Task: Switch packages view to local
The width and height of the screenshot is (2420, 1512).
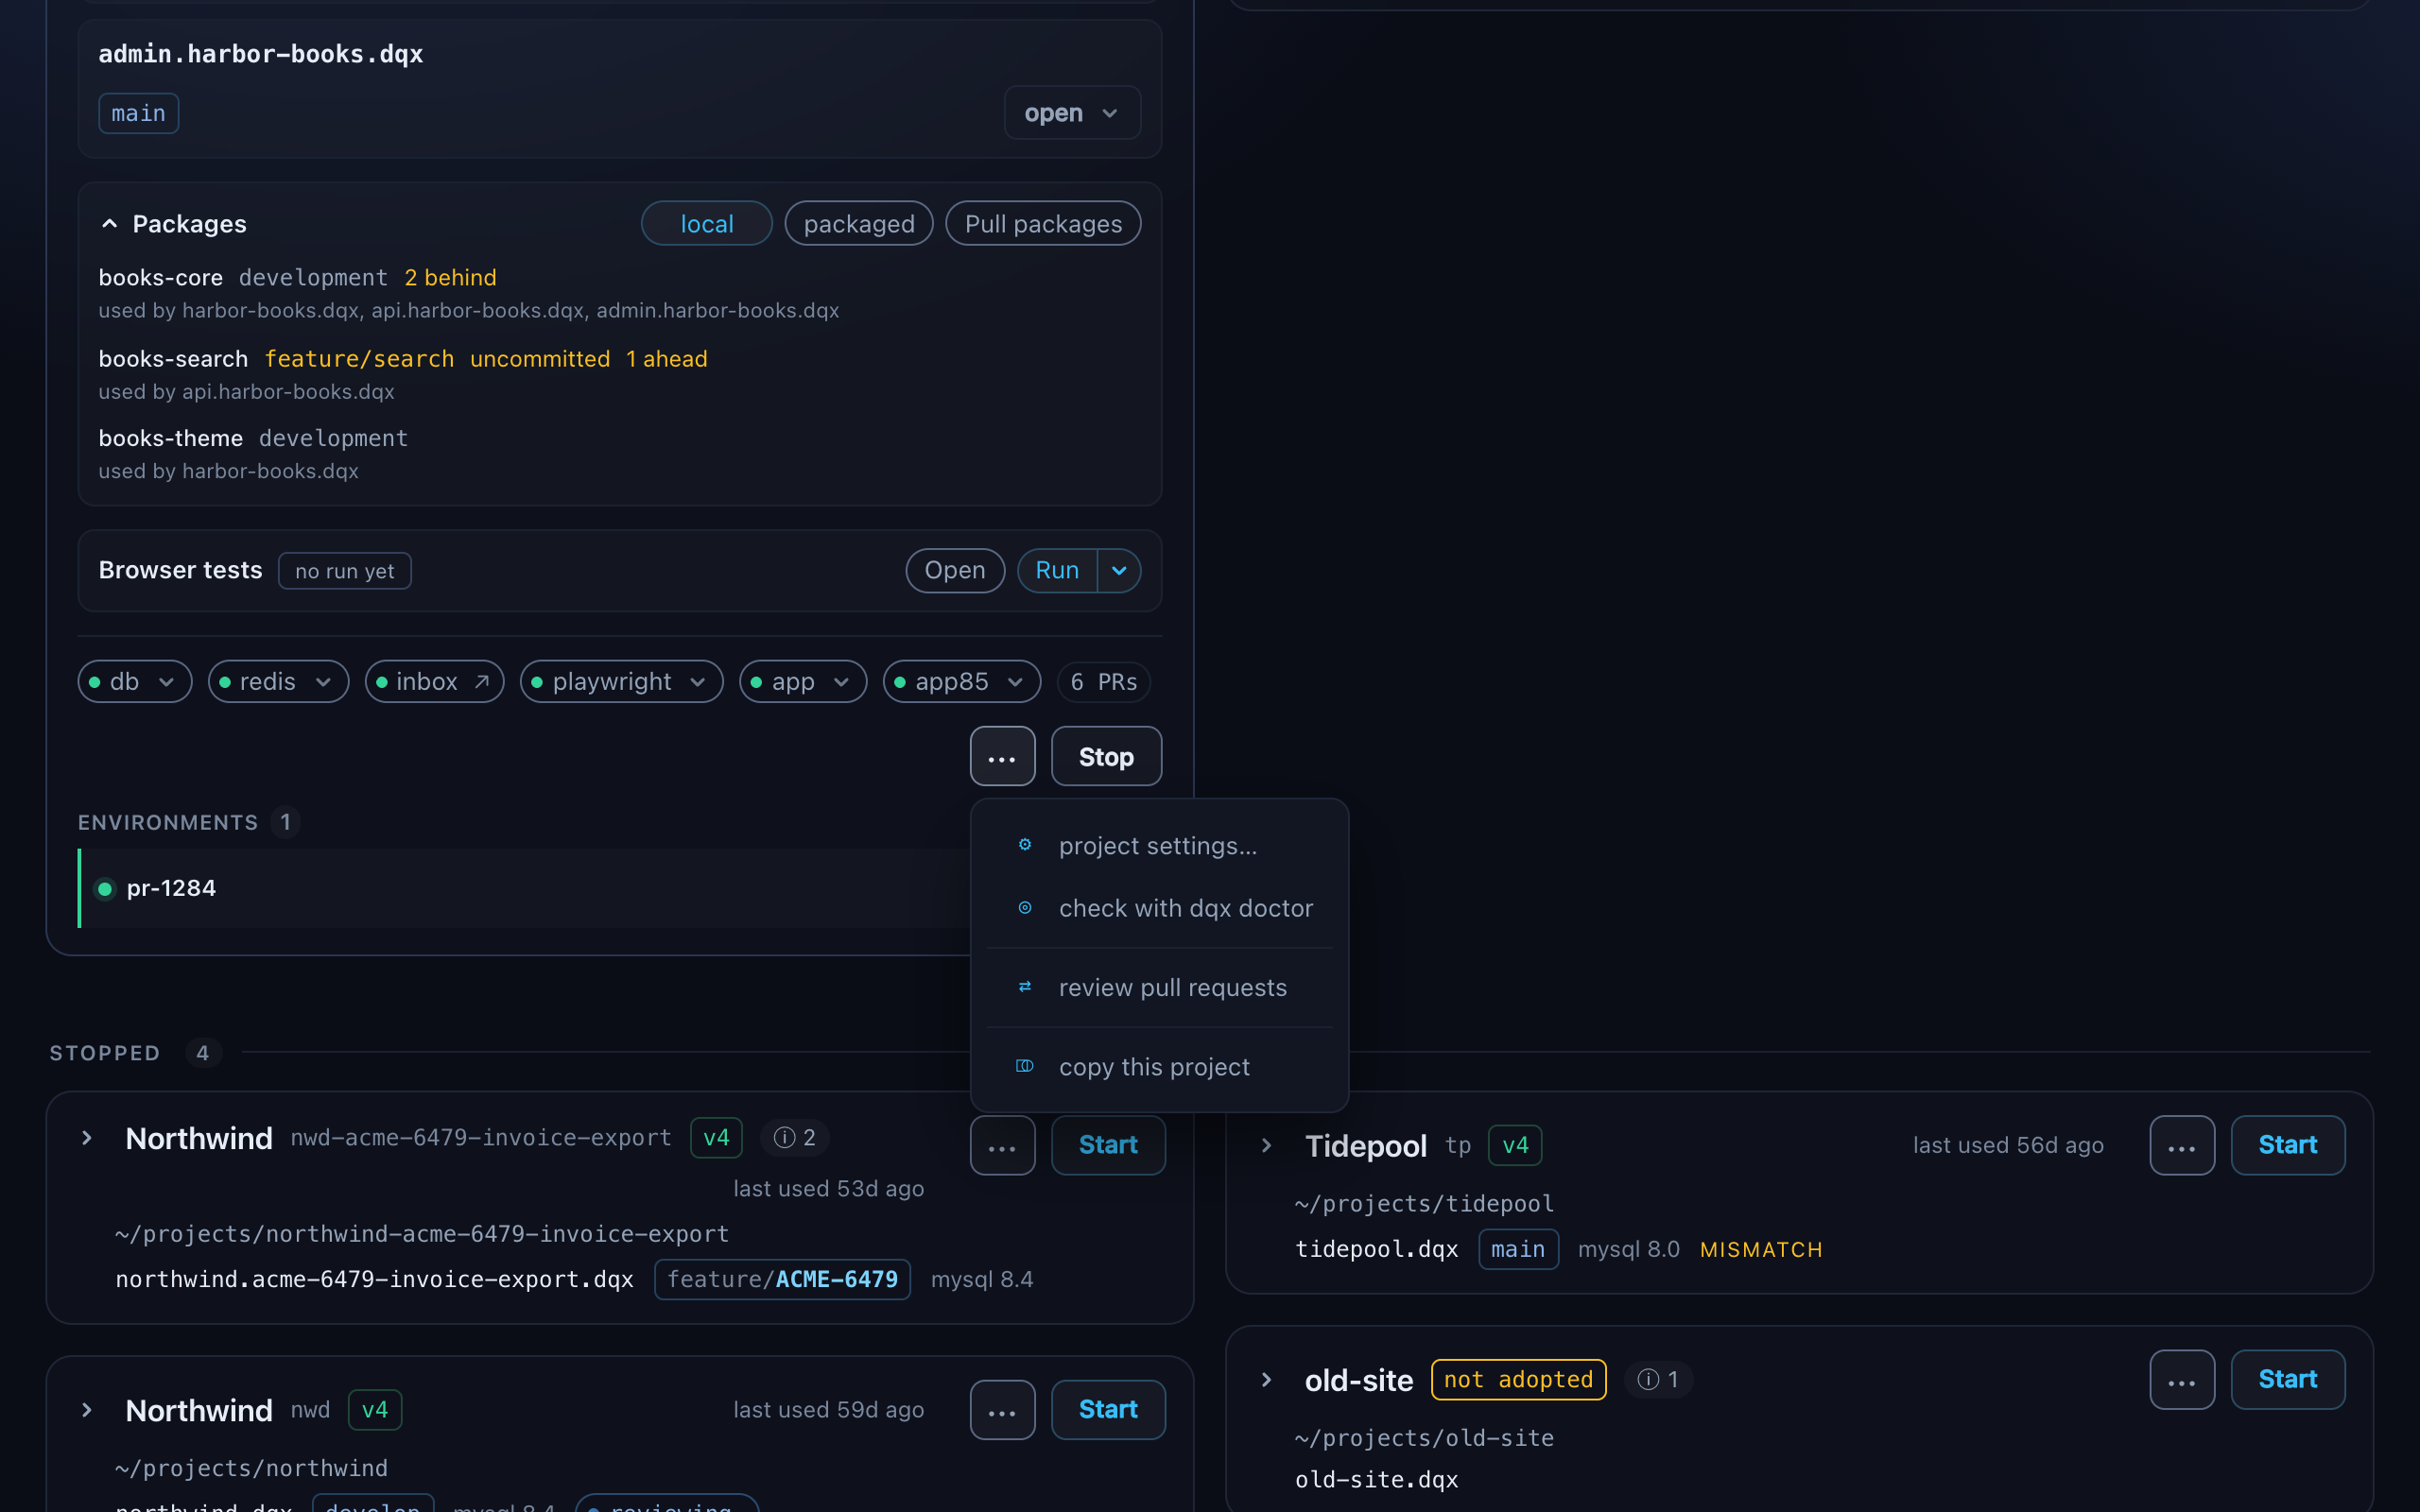Action: point(706,224)
